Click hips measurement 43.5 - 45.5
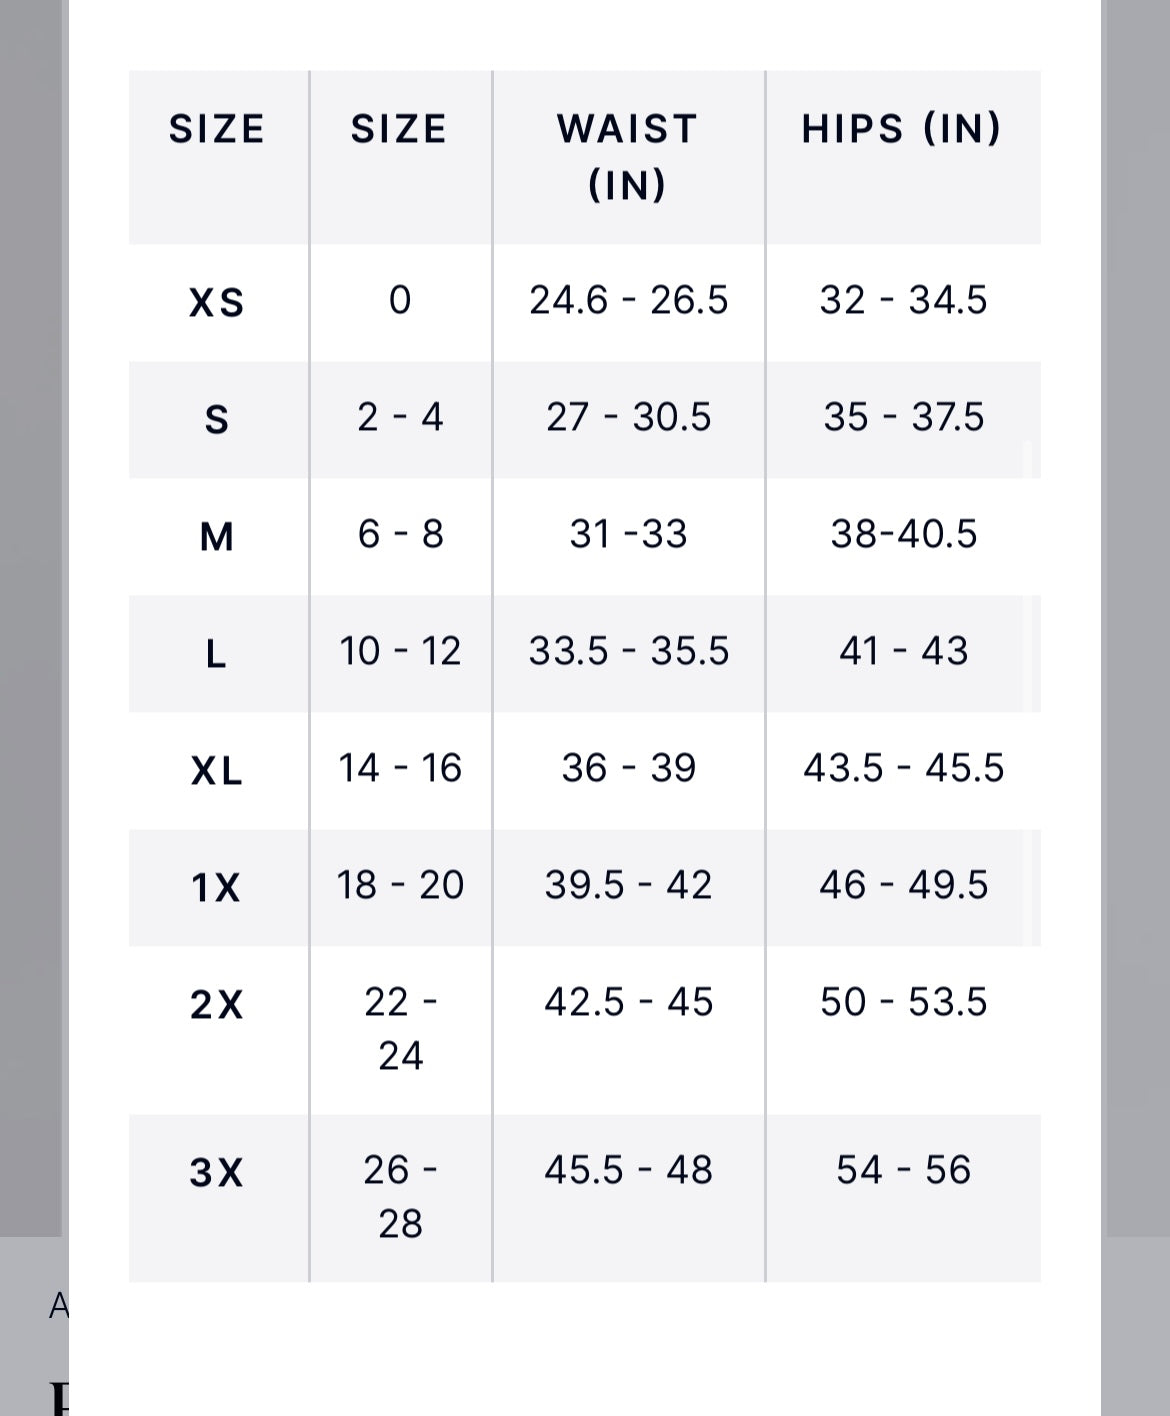This screenshot has height=1416, width=1170. (x=903, y=768)
